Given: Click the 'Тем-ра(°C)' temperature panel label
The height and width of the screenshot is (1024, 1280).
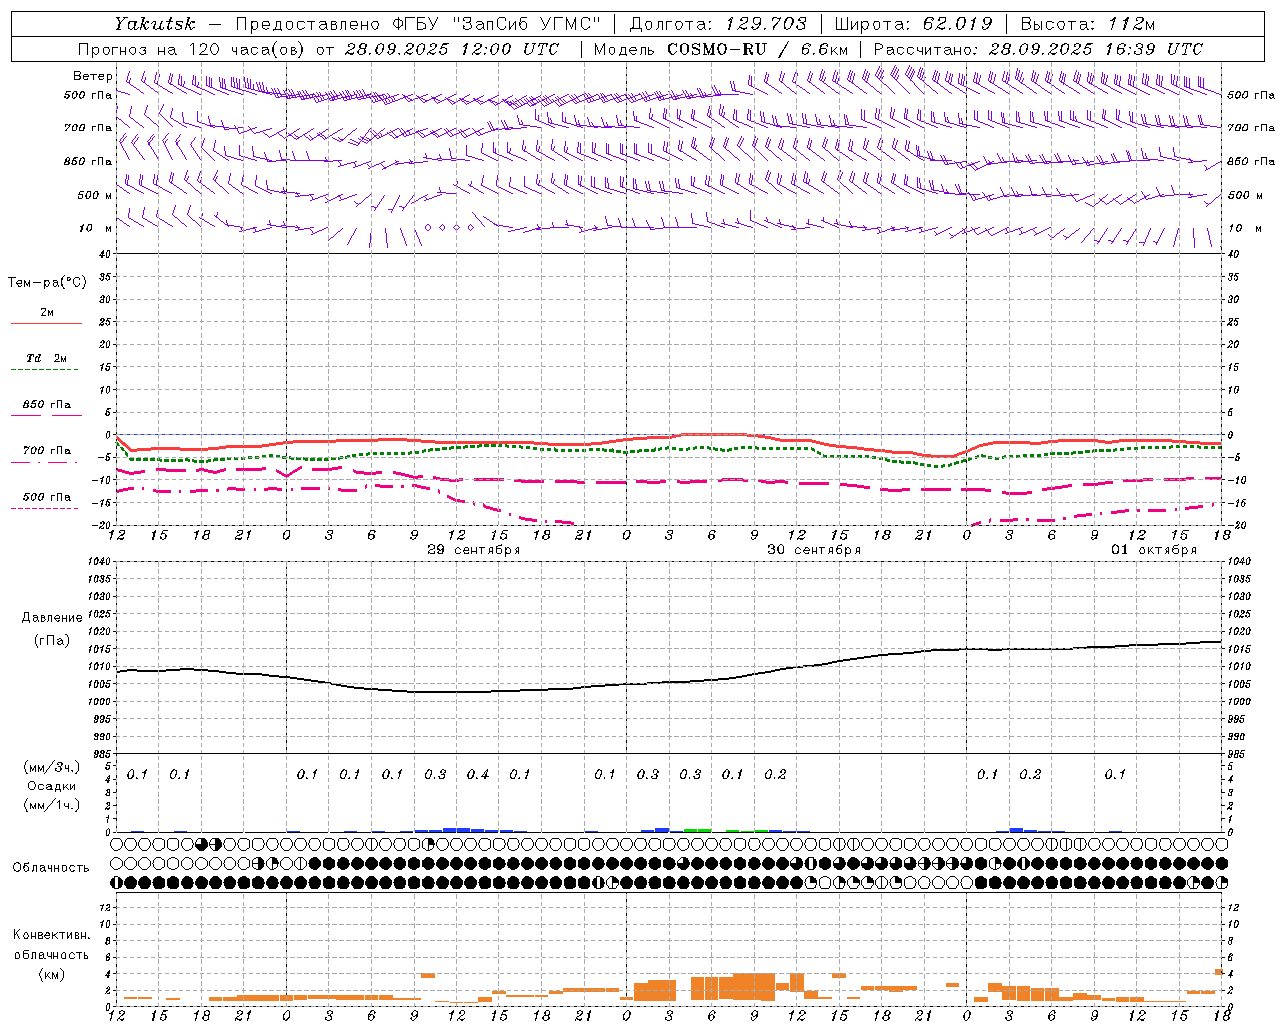Looking at the screenshot, I should click(x=47, y=283).
